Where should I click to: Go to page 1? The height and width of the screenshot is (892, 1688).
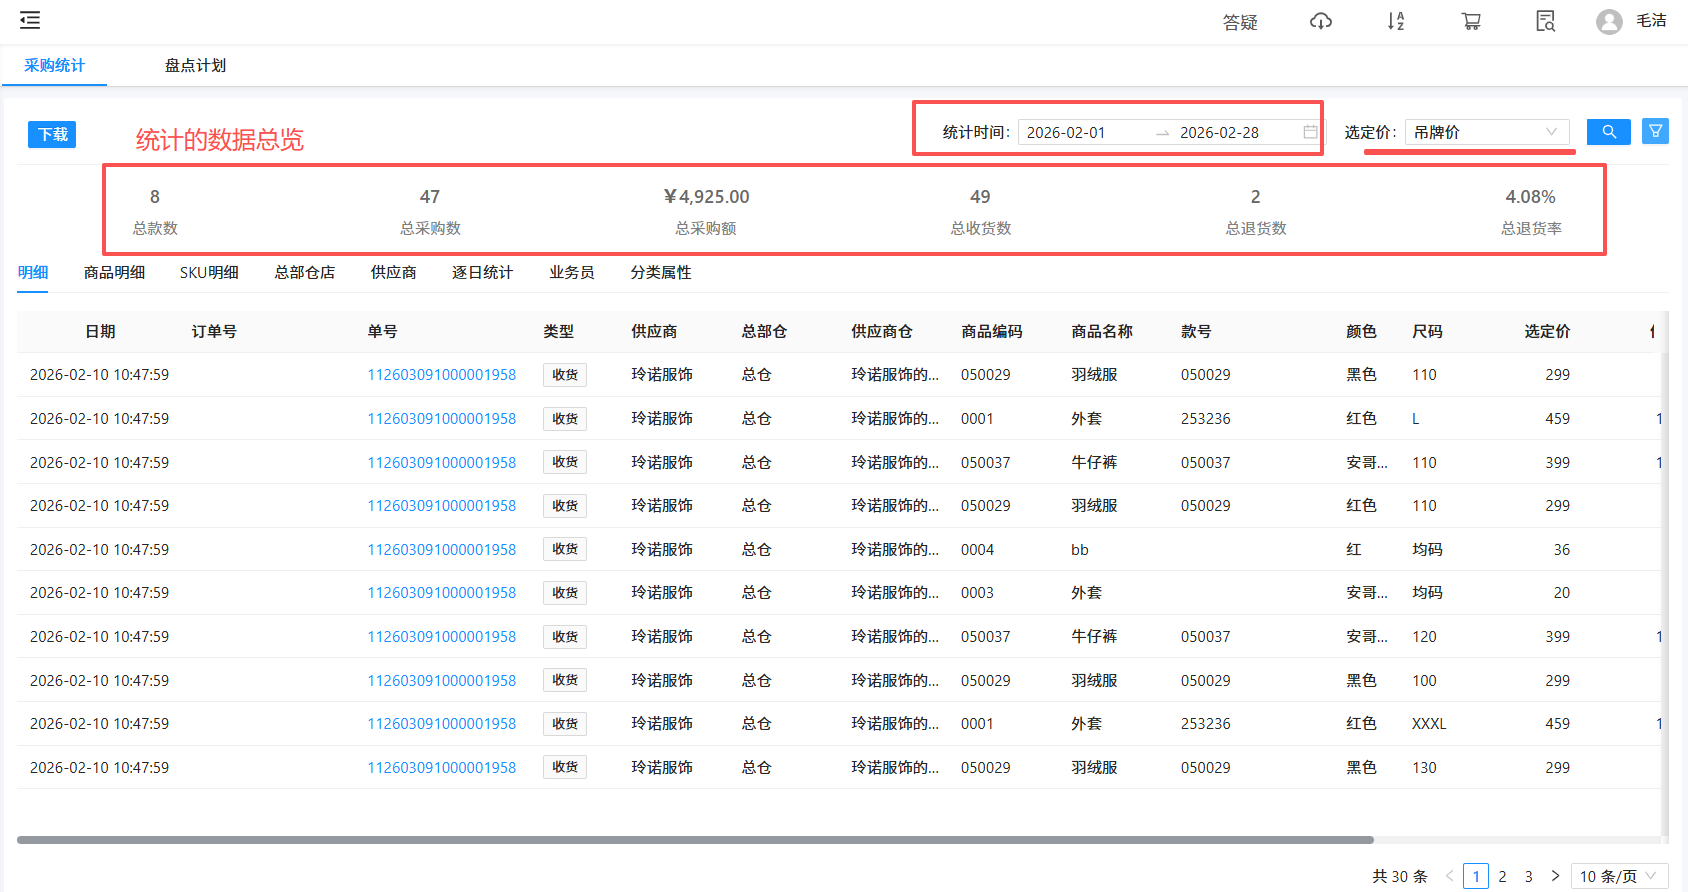1476,876
